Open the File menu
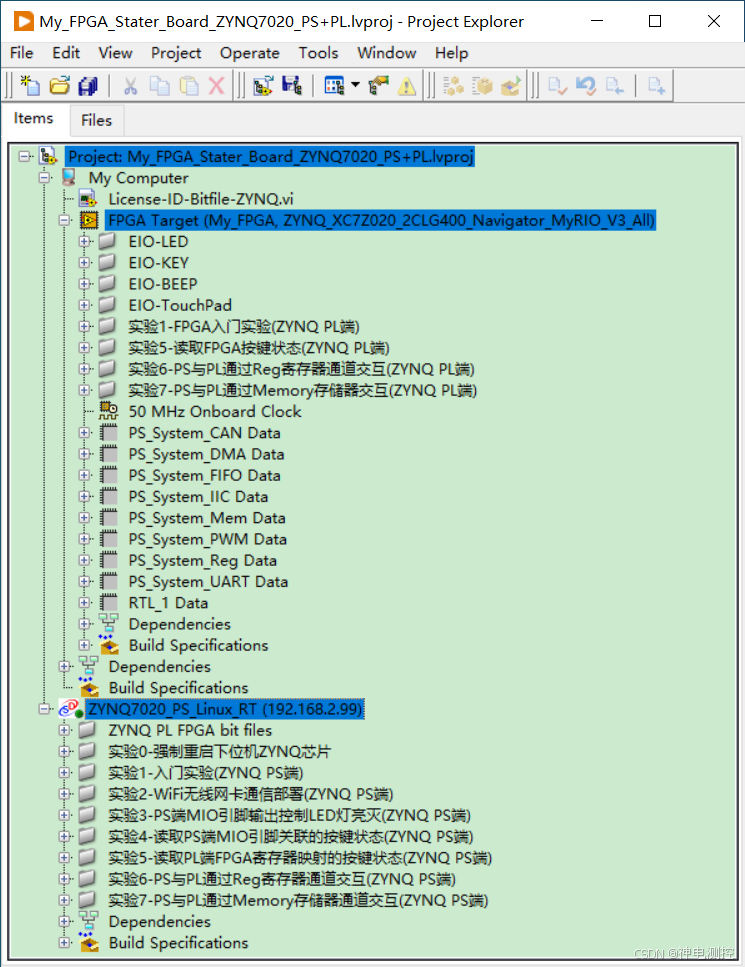The image size is (745, 967). click(x=22, y=53)
